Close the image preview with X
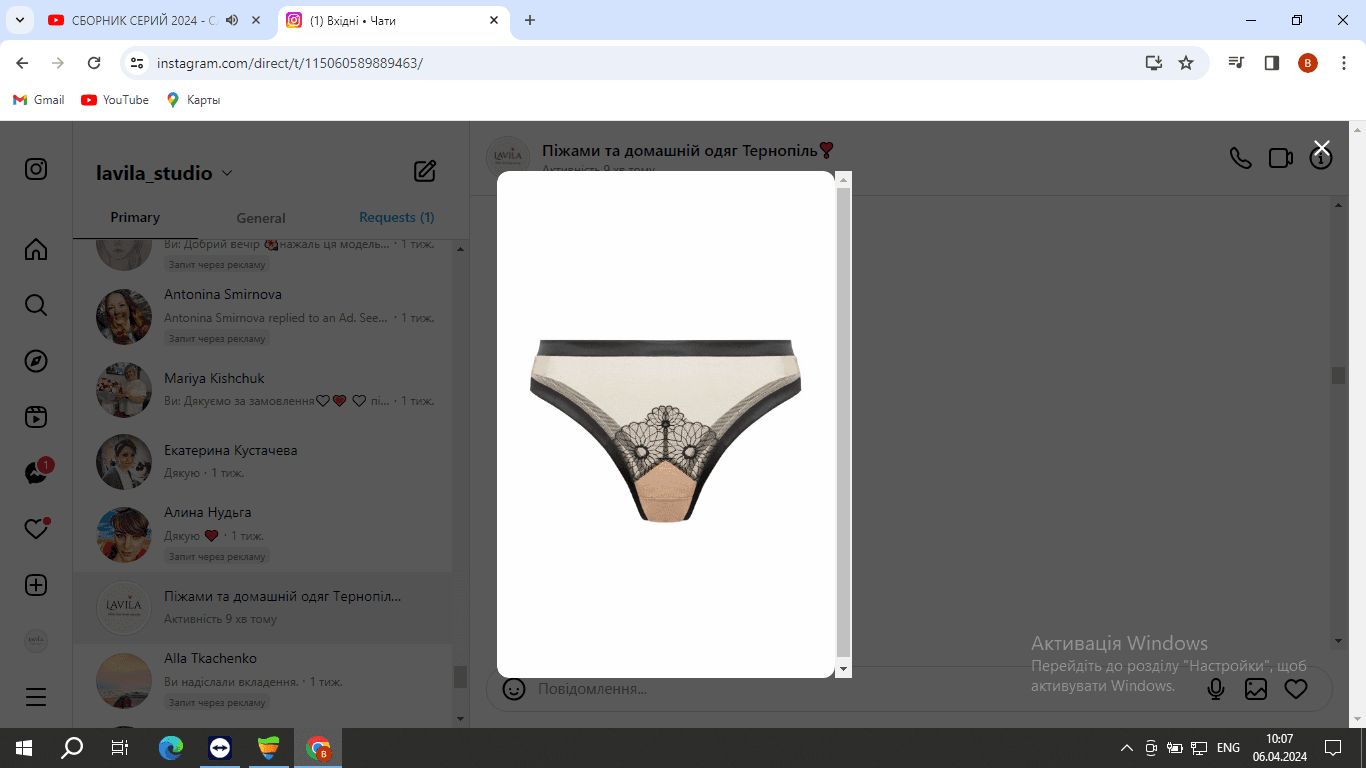Image resolution: width=1366 pixels, height=768 pixels. (x=1322, y=148)
